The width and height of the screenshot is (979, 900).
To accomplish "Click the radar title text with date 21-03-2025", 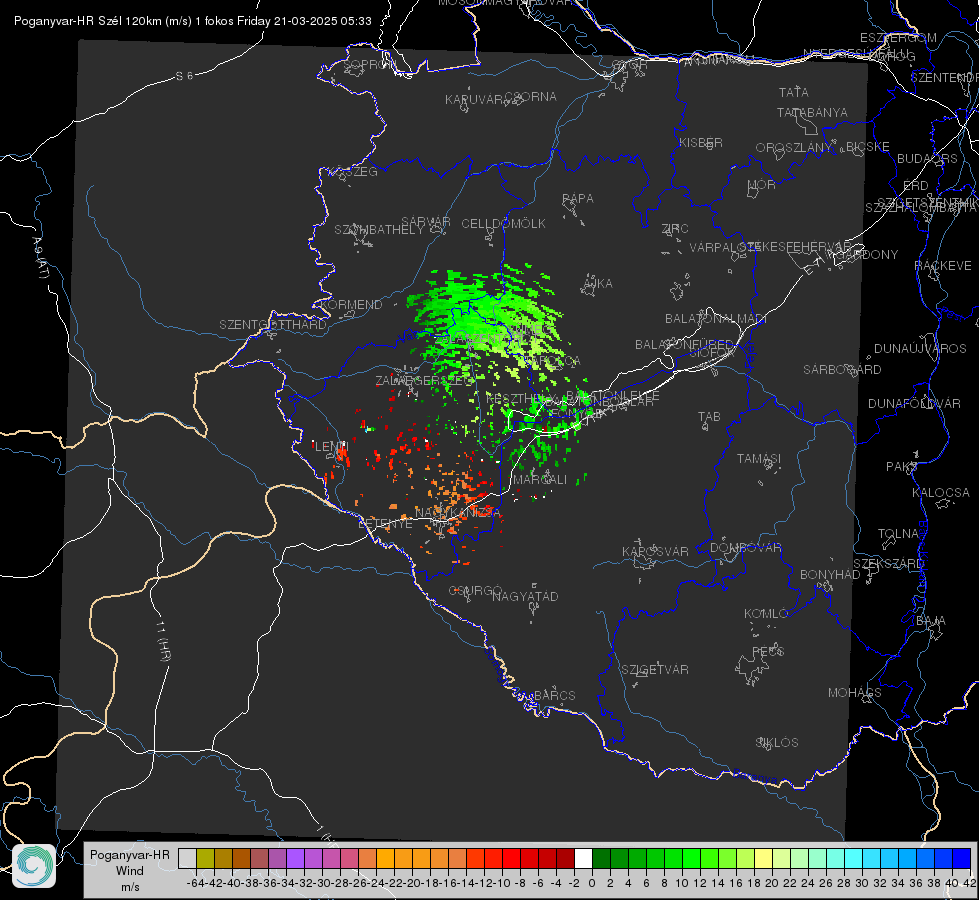I will [193, 21].
